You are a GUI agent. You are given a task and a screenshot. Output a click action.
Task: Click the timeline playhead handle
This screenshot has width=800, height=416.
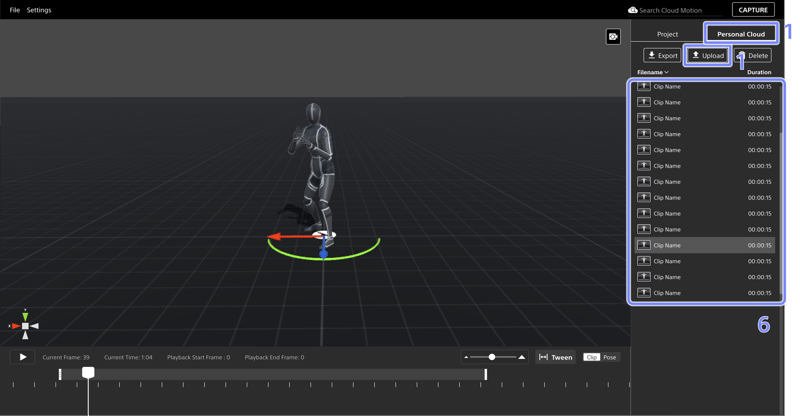click(x=88, y=372)
